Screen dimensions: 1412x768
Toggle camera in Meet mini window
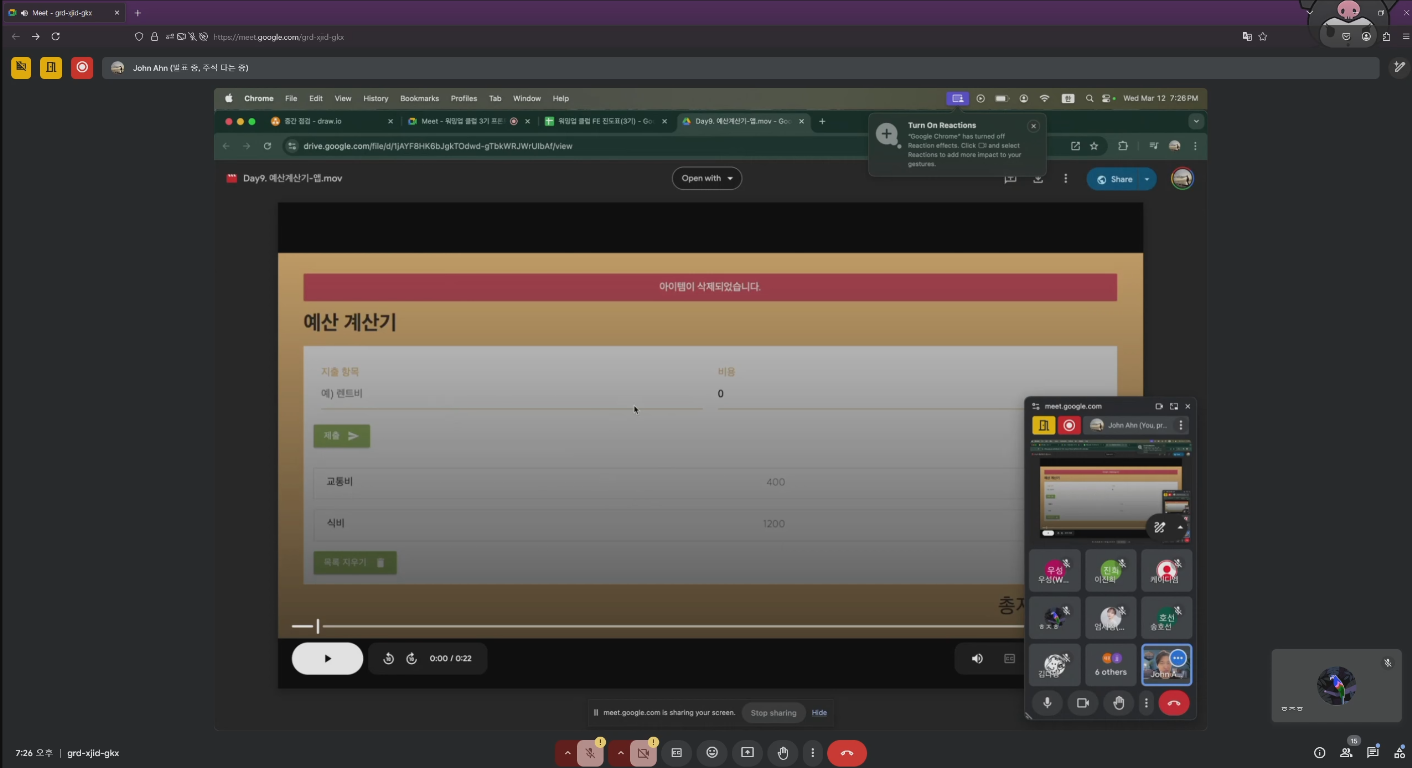(x=1082, y=703)
